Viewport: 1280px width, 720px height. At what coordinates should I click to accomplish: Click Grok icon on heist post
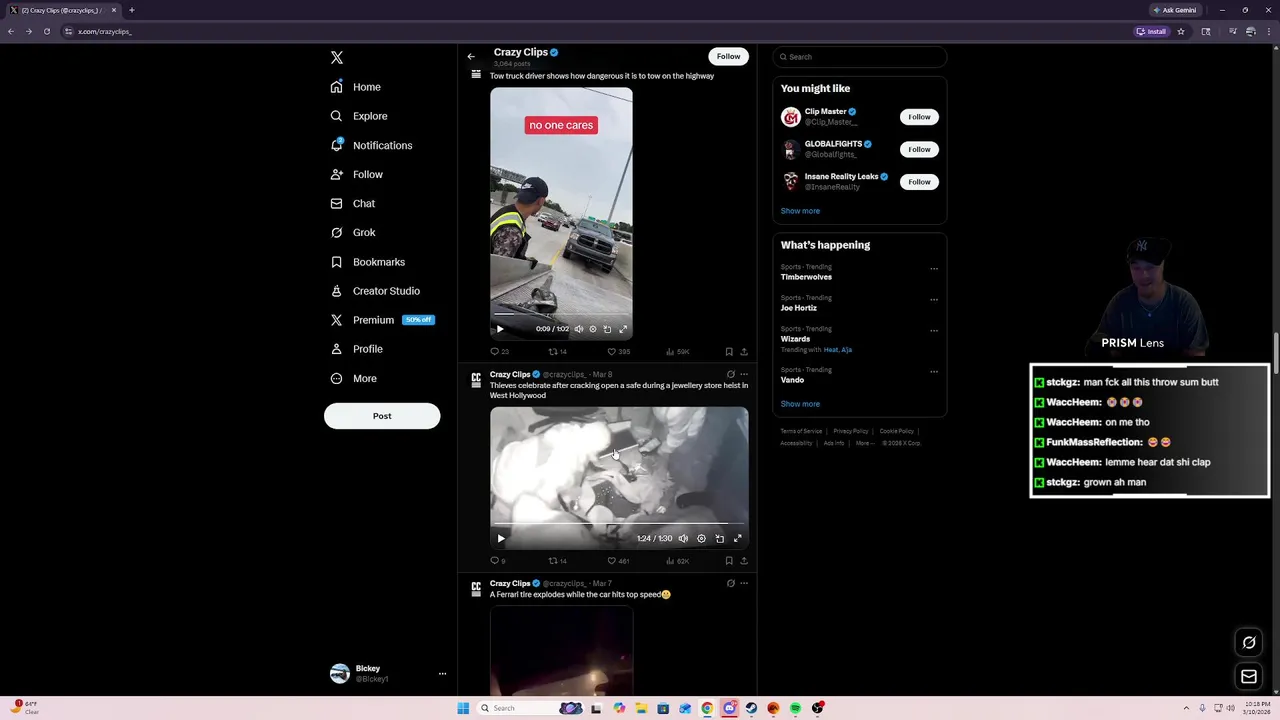point(730,374)
